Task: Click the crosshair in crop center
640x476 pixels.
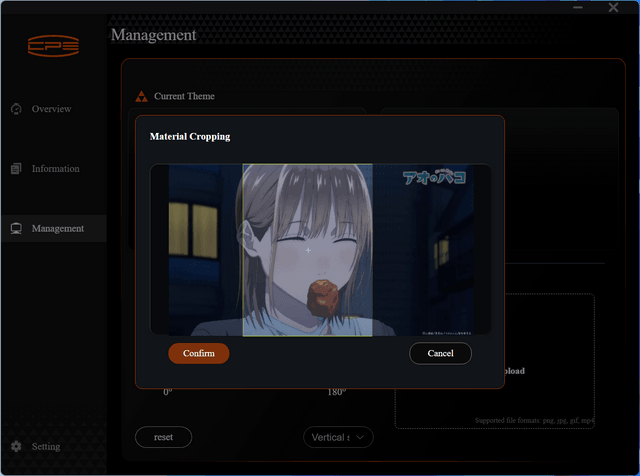Action: [x=308, y=250]
